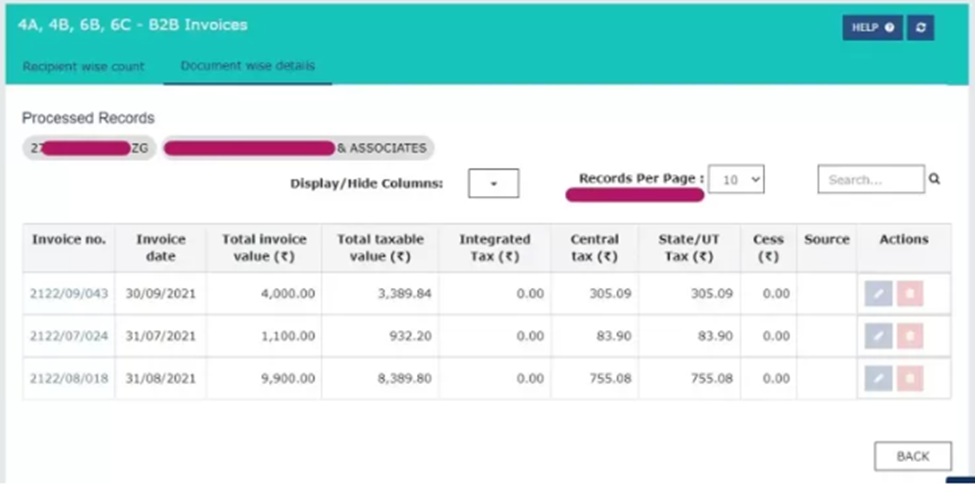Open invoice link 2122/09/043
This screenshot has width=975, height=488.
pos(68,294)
